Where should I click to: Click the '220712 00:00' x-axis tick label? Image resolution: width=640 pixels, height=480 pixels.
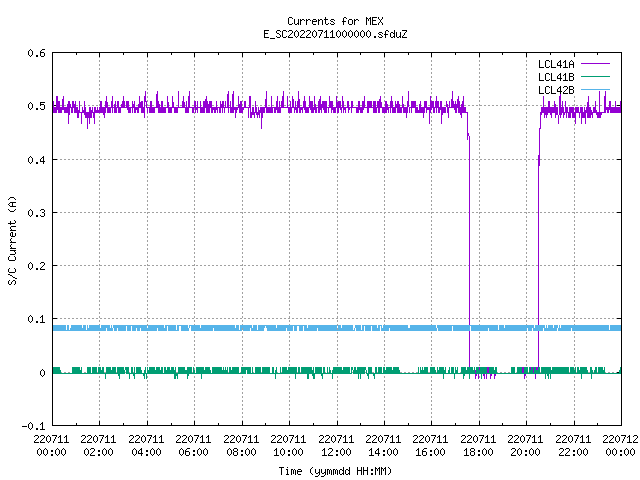coord(620,446)
